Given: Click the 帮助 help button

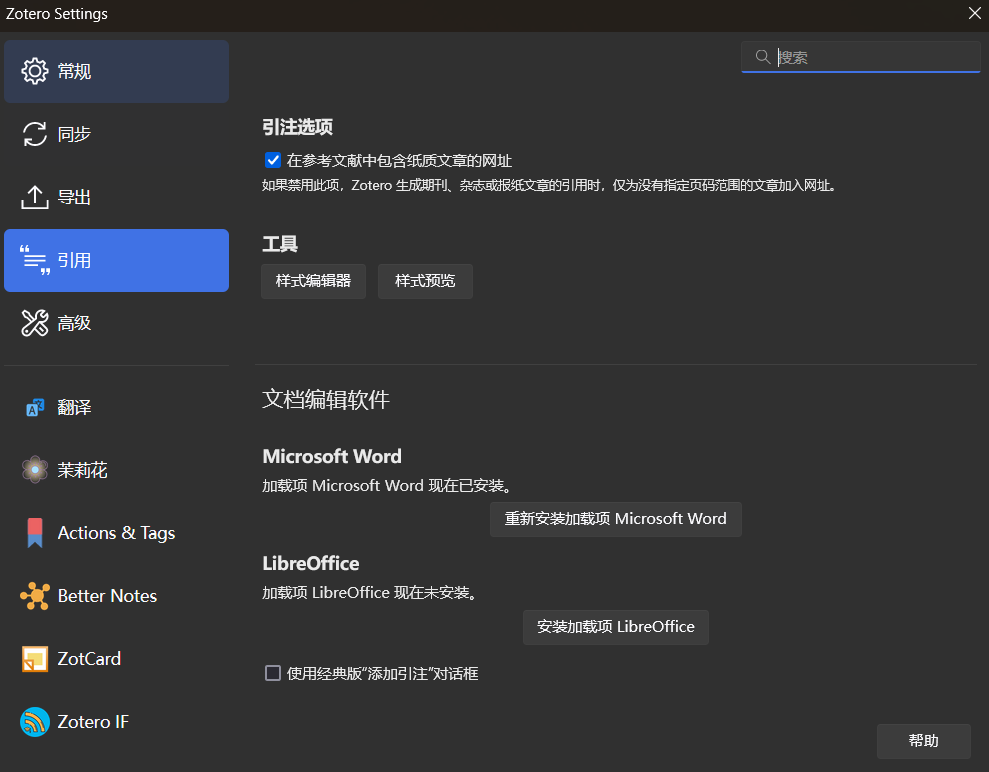Looking at the screenshot, I should coord(923,741).
